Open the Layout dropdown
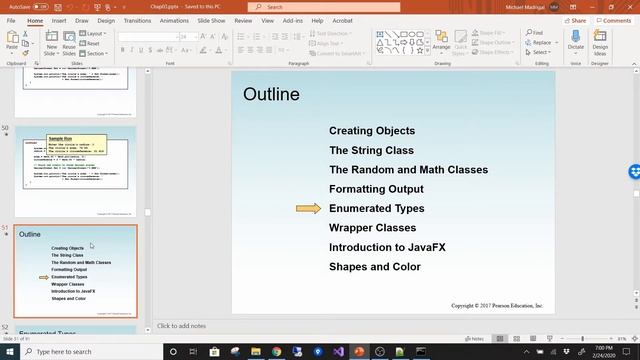The width and height of the screenshot is (640, 360). 93,33
